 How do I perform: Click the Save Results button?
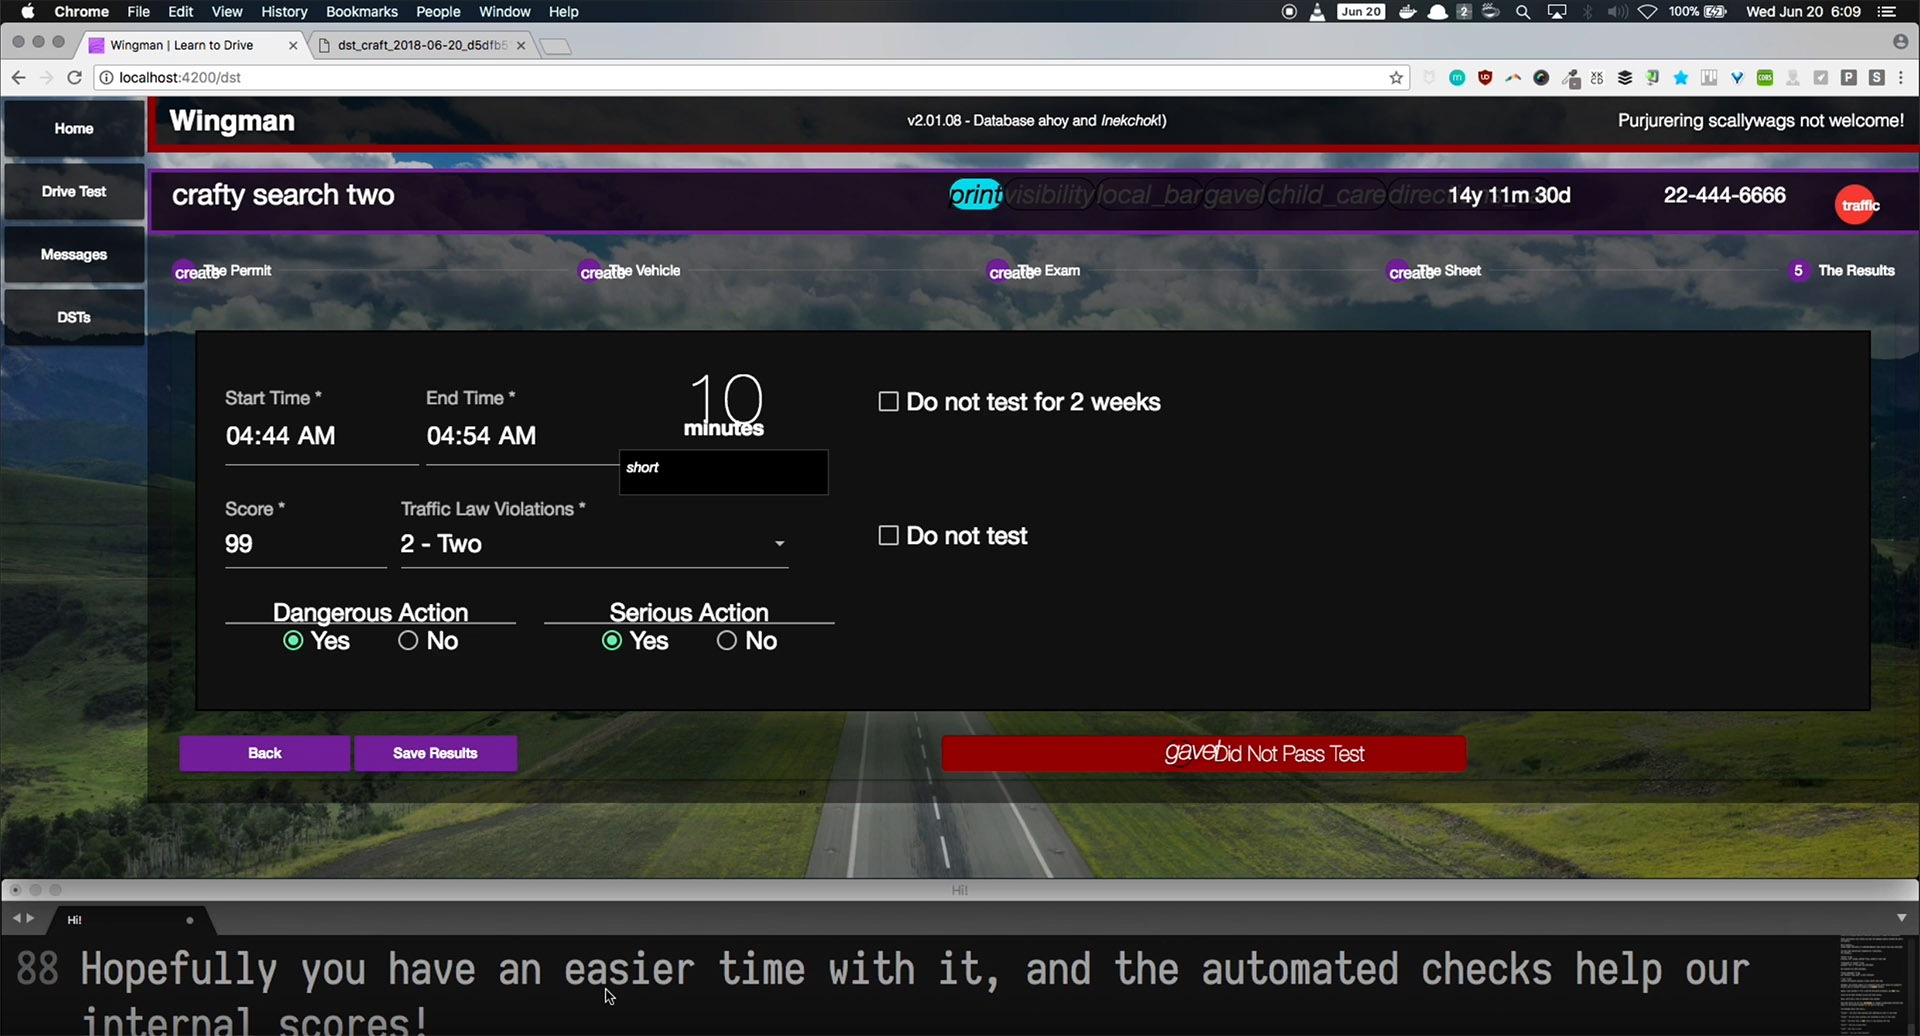[435, 753]
